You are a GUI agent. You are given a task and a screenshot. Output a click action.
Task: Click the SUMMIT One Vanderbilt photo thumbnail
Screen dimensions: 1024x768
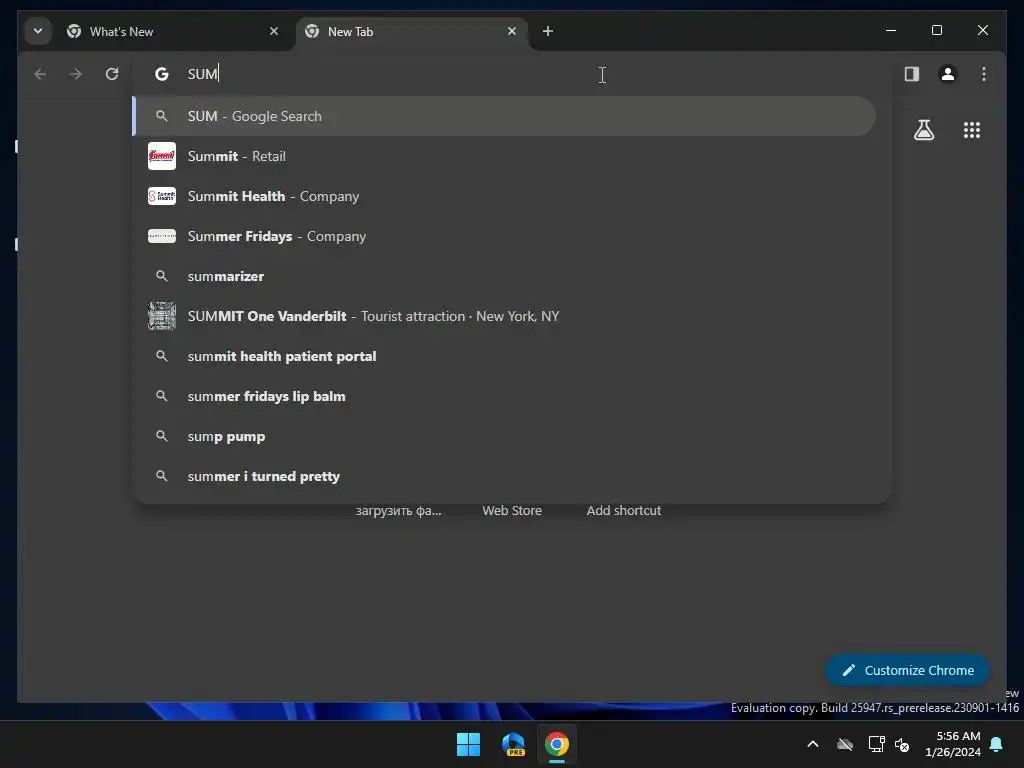click(x=161, y=316)
